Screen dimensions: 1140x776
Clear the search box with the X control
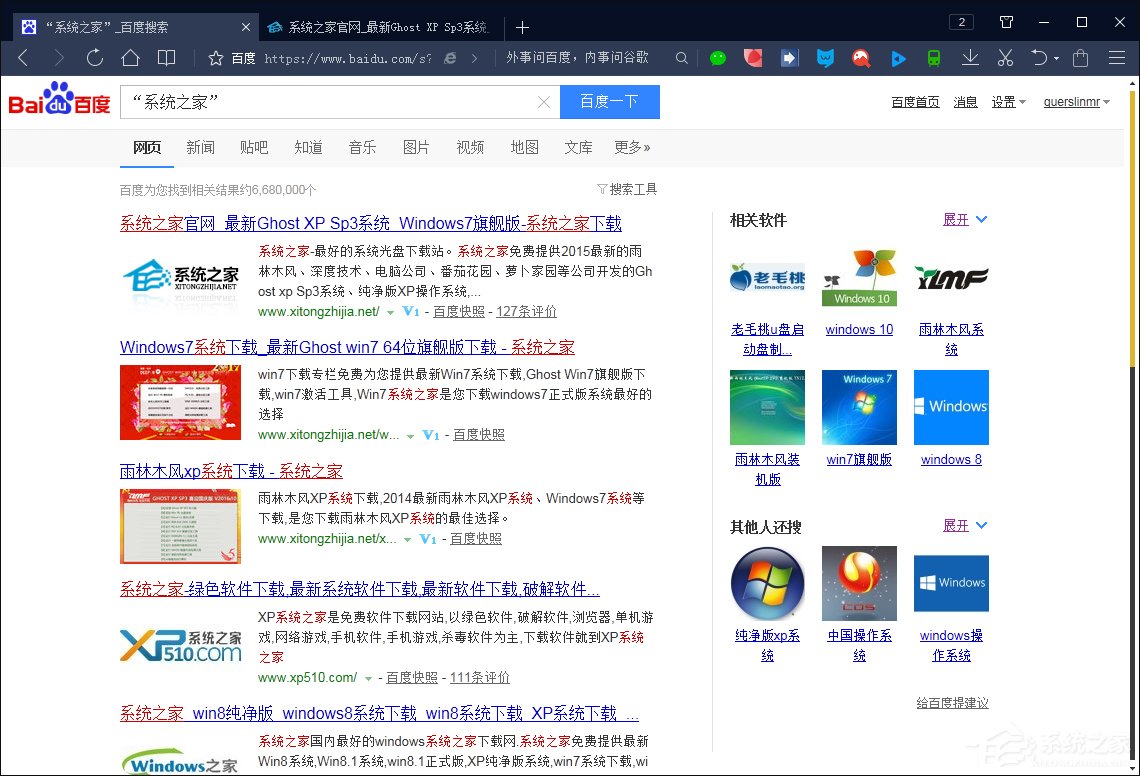[543, 102]
